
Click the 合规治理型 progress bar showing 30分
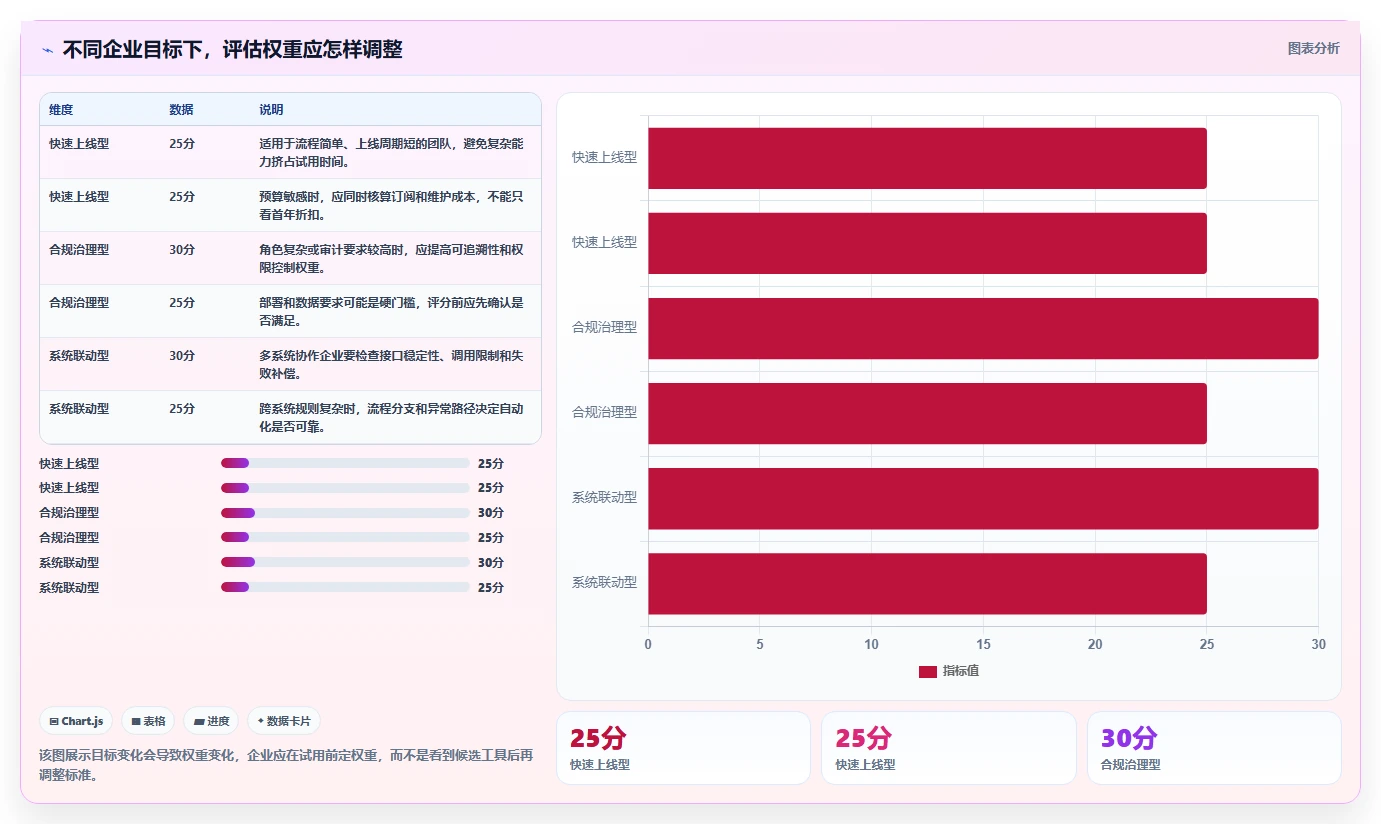pos(345,512)
